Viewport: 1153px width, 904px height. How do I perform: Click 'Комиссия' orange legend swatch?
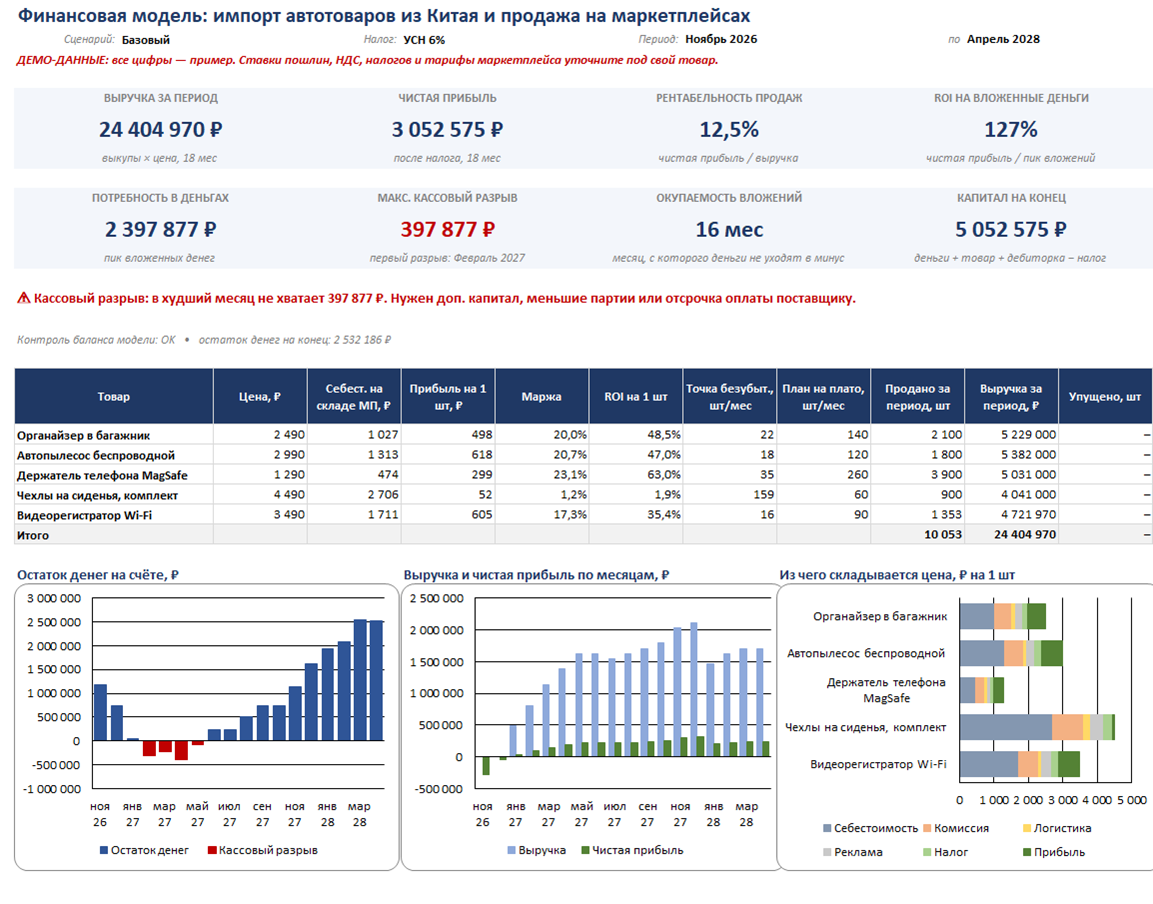click(927, 828)
